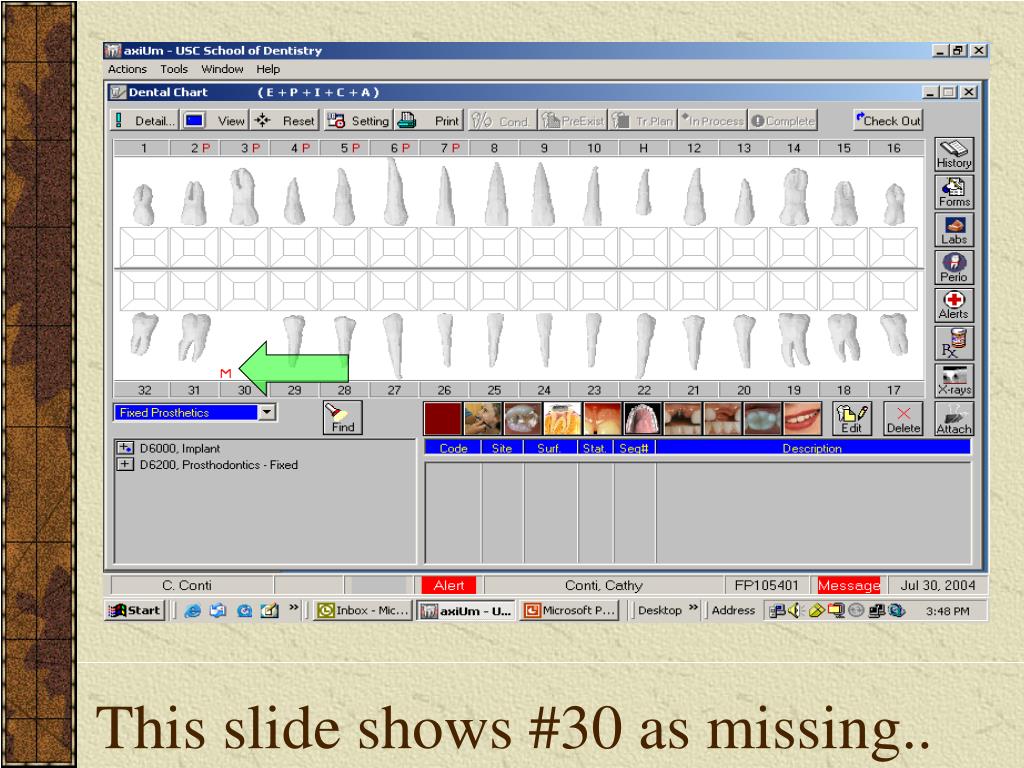Click the Code column header
Screen dimensions: 1024x768
(x=453, y=448)
